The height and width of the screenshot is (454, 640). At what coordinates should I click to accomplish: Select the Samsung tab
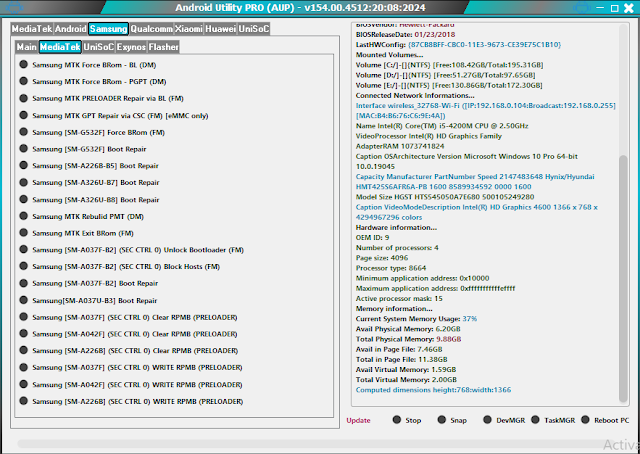click(x=108, y=29)
